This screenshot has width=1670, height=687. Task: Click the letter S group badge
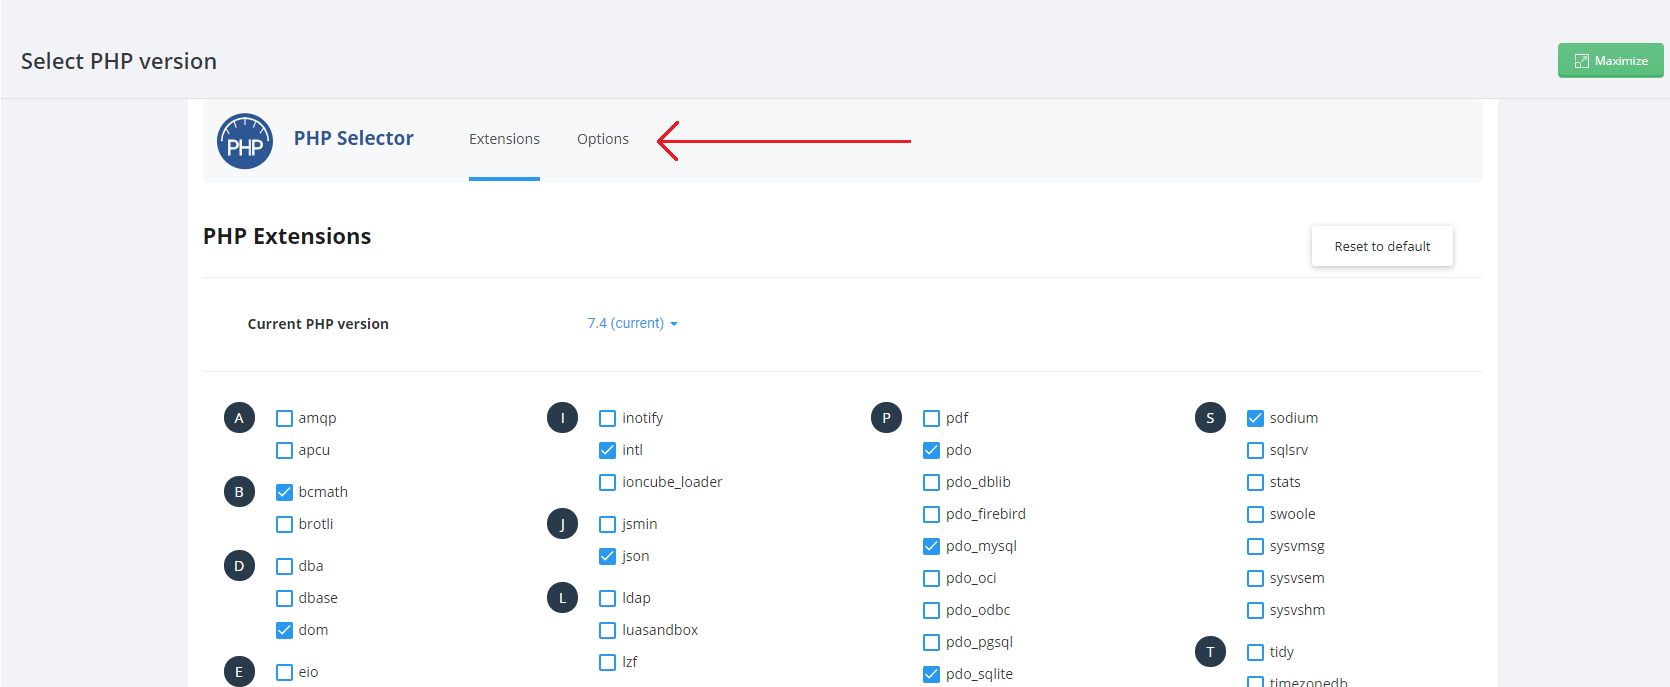(1210, 418)
